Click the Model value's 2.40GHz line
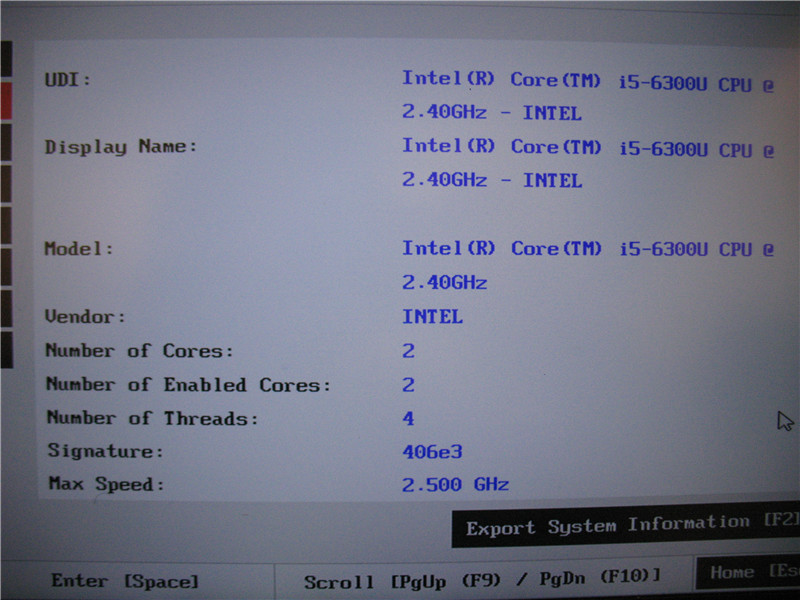This screenshot has width=800, height=600. 444,282
